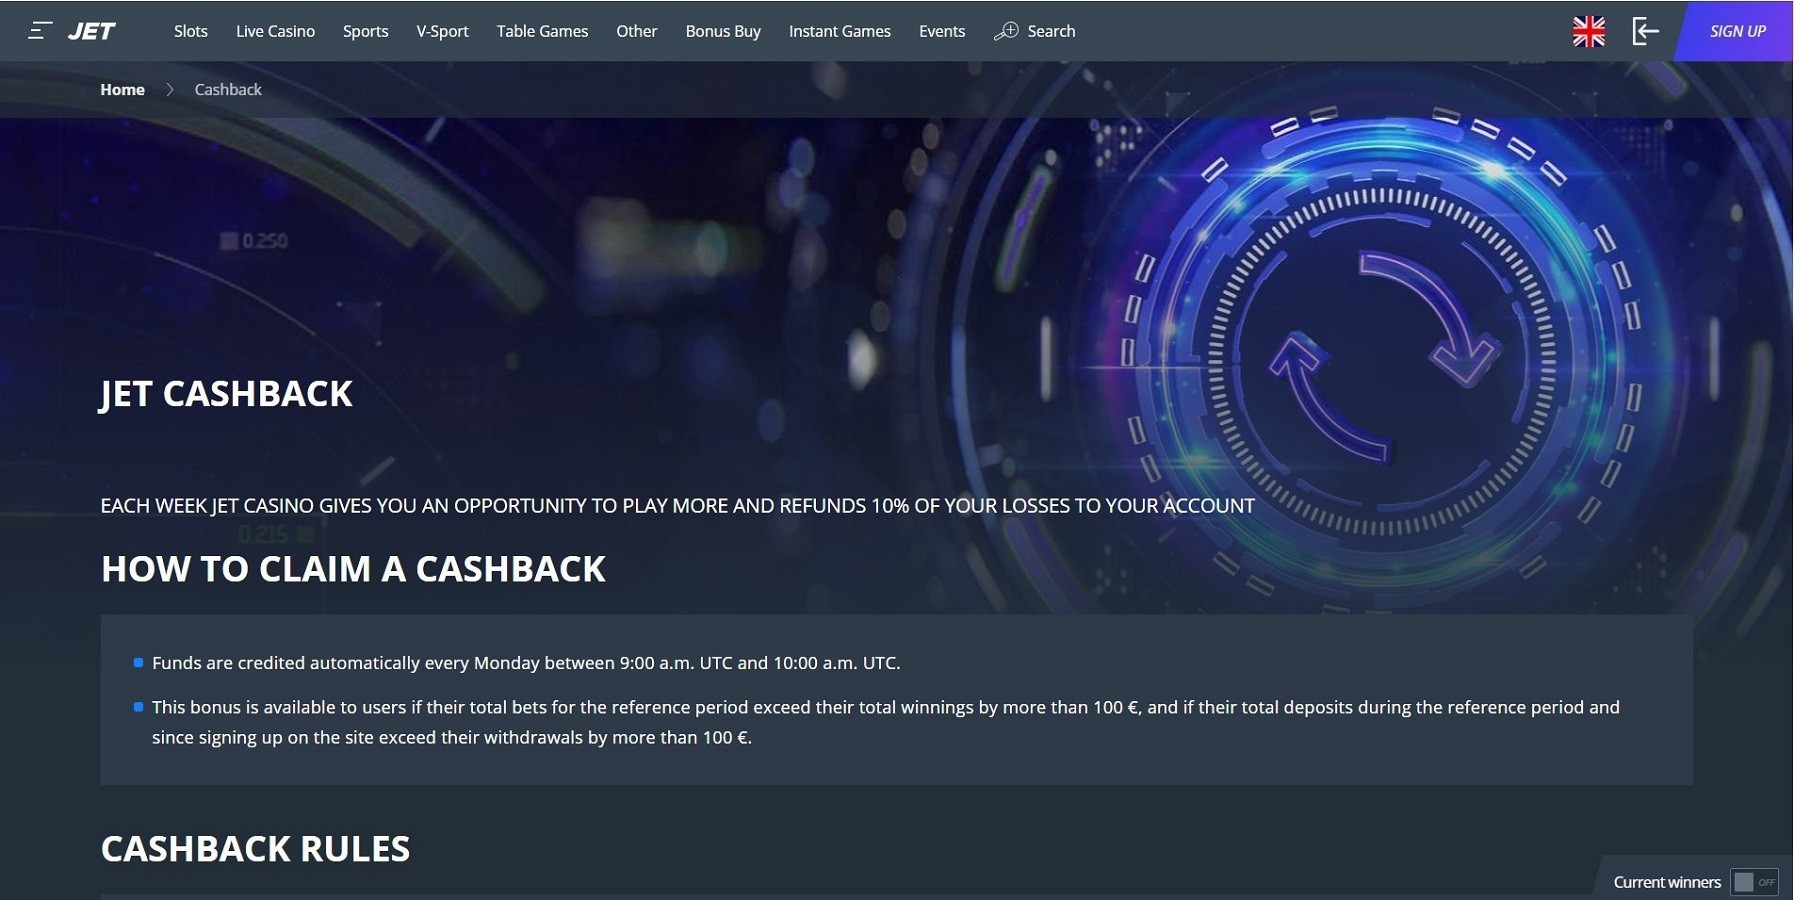Image resolution: width=1794 pixels, height=900 pixels.
Task: Expand the Other menu
Action: (x=636, y=31)
